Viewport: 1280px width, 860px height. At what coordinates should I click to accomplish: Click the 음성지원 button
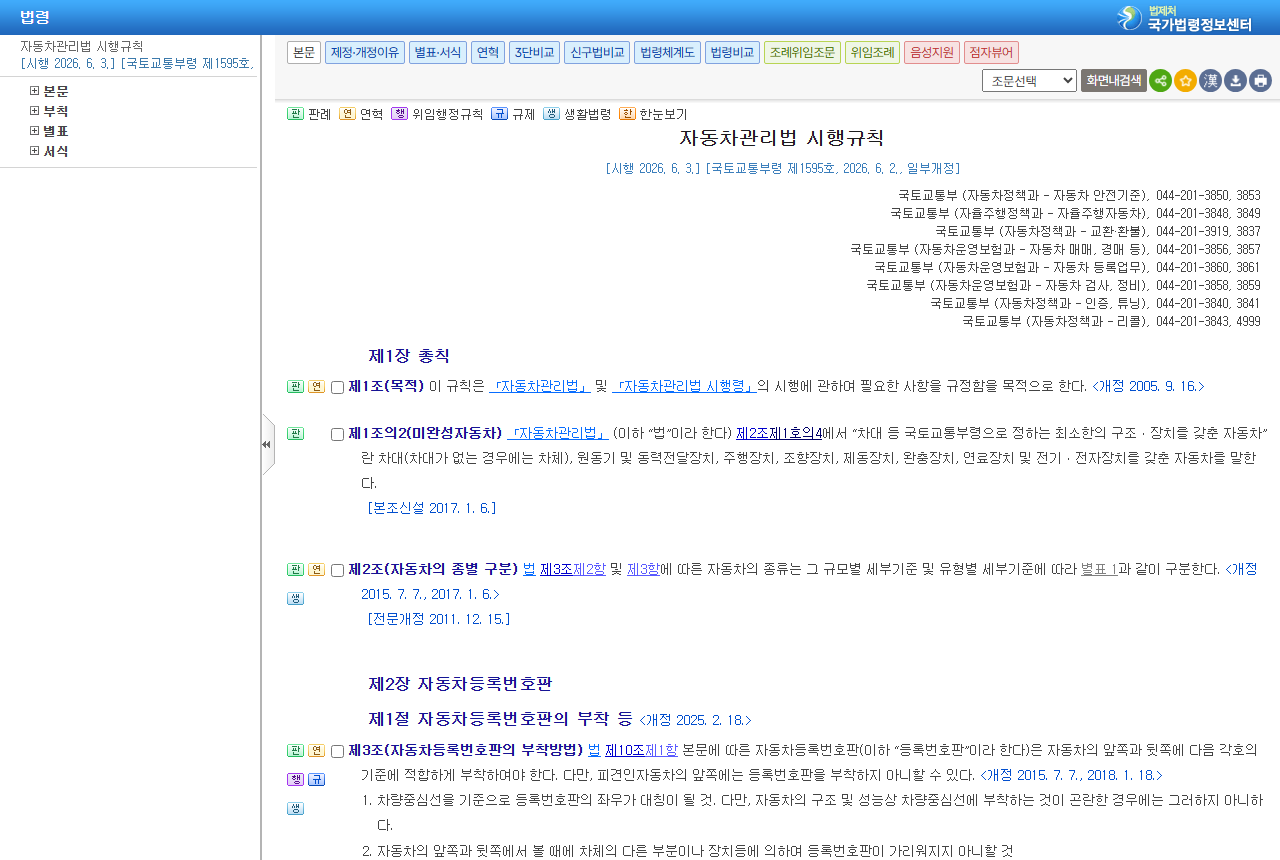click(931, 53)
